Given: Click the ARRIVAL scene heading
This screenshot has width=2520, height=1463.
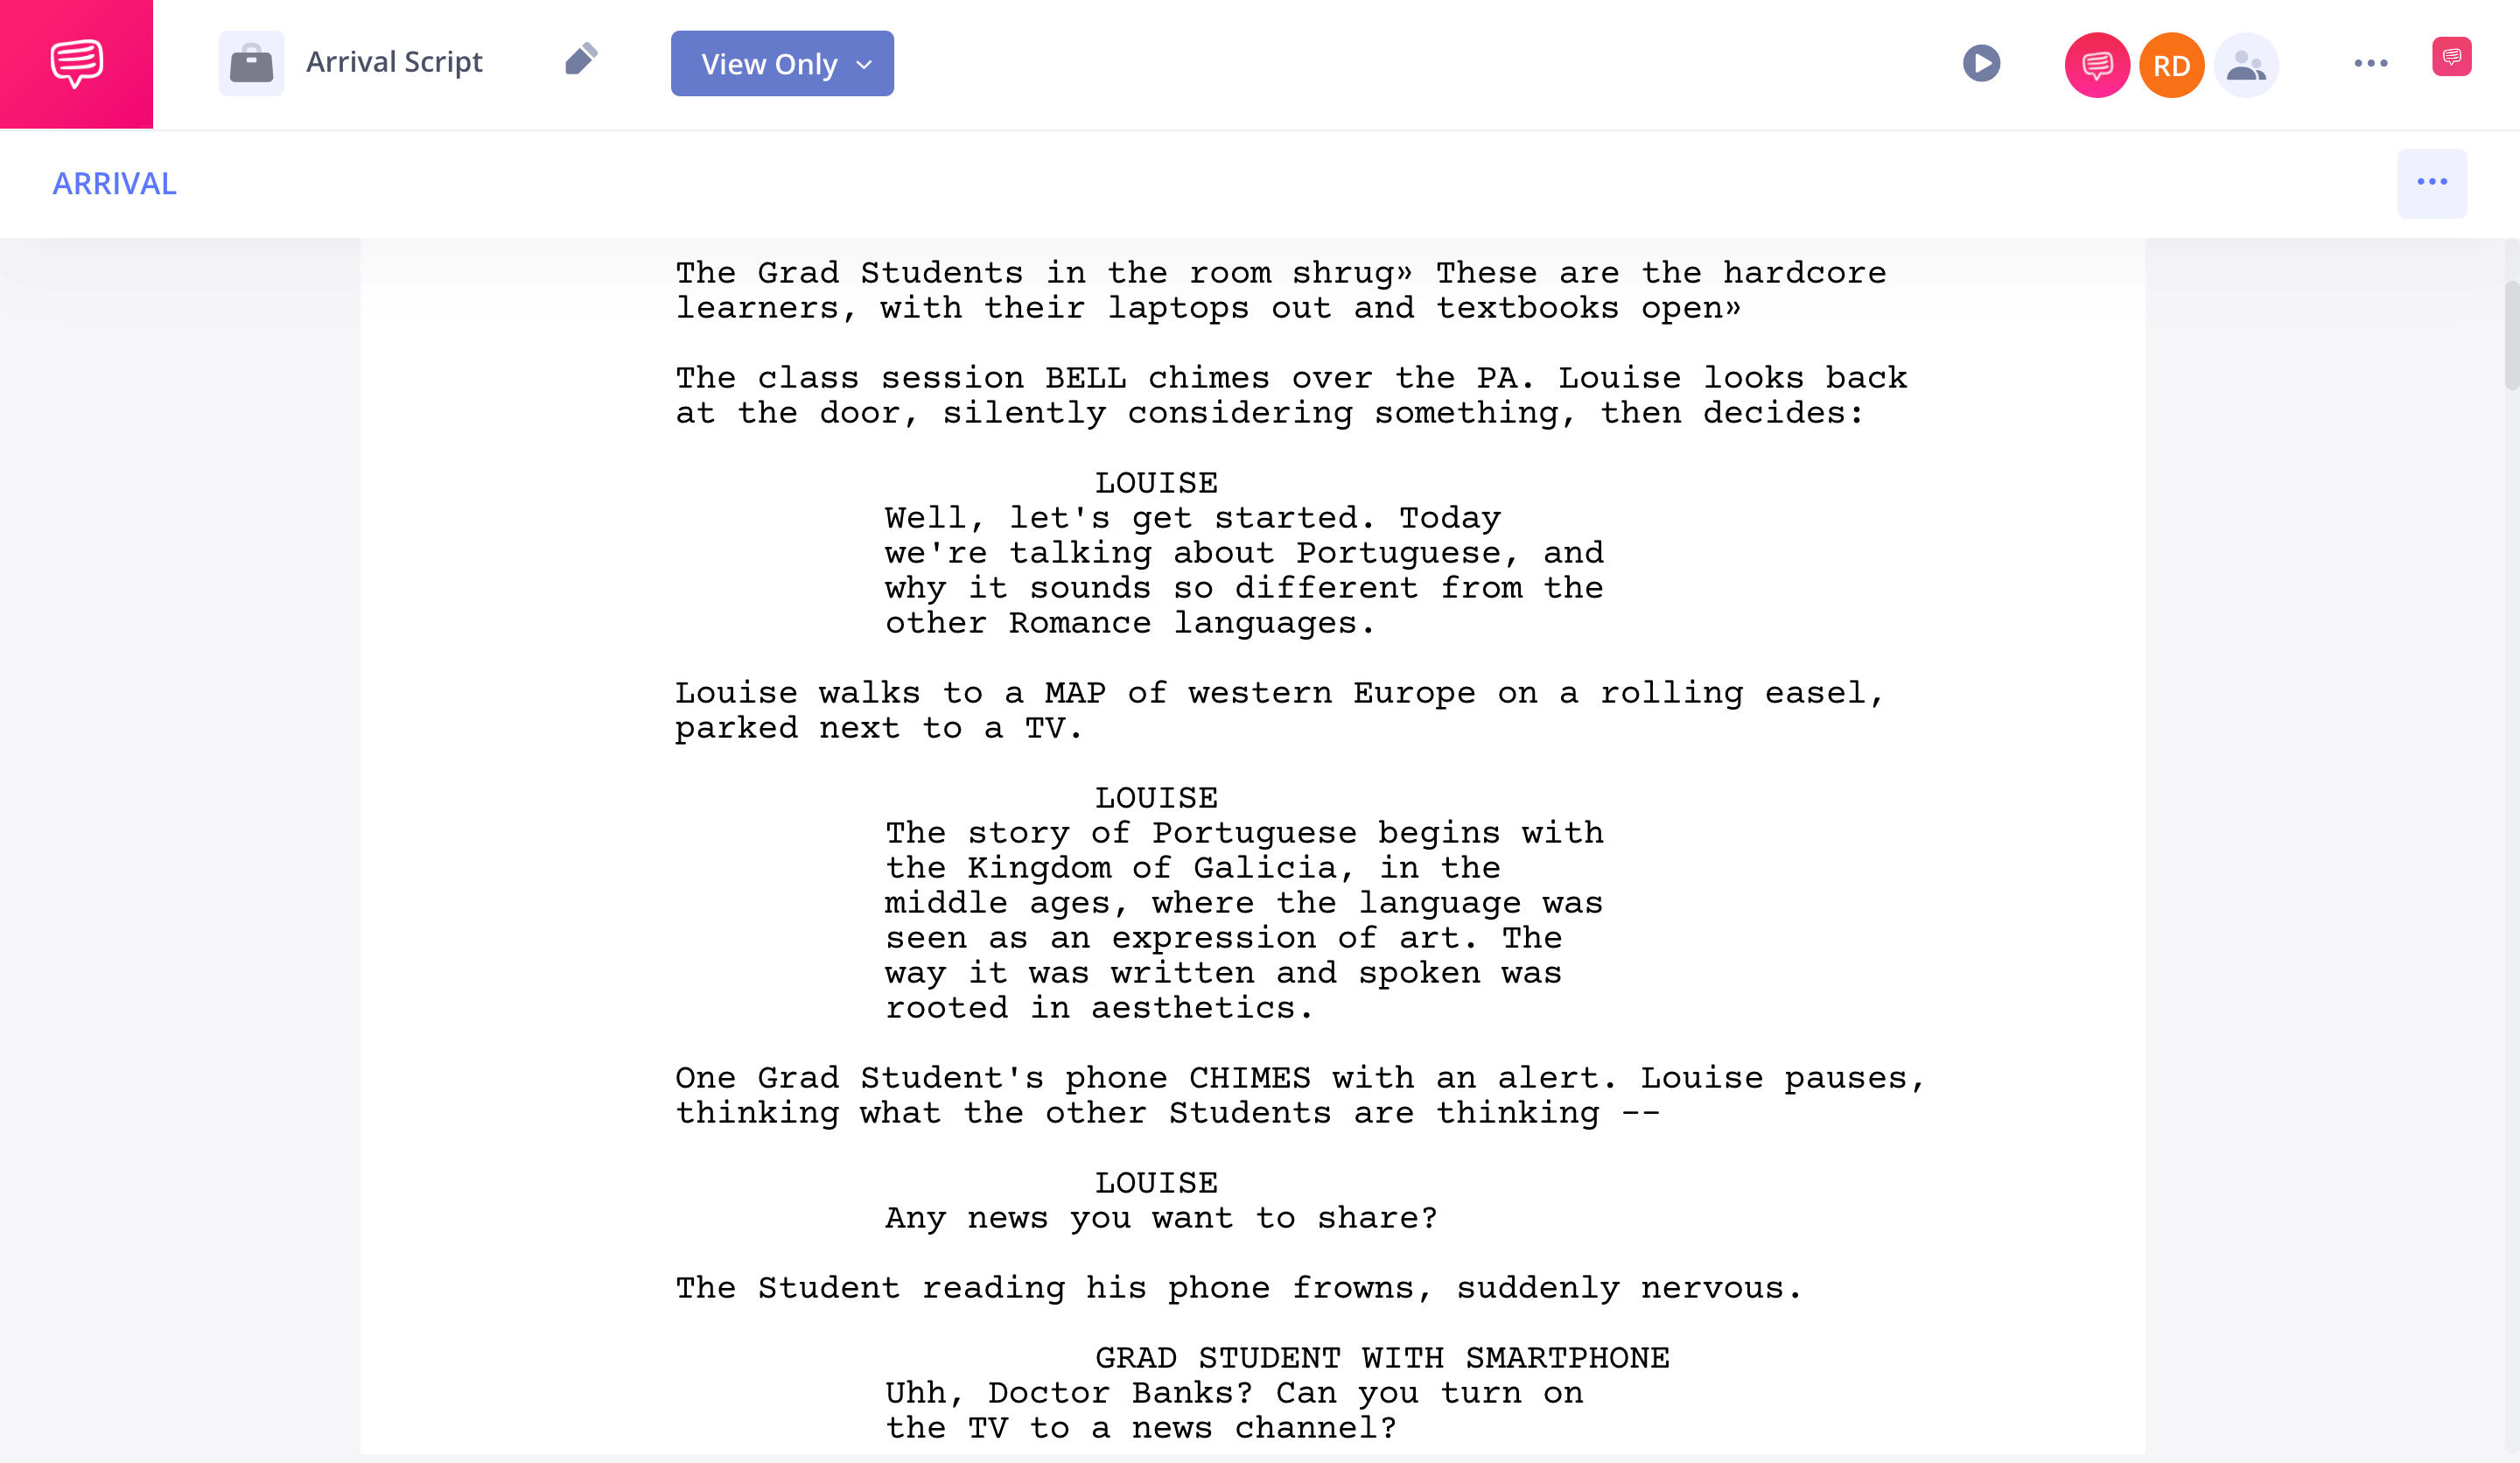Looking at the screenshot, I should click(x=115, y=183).
